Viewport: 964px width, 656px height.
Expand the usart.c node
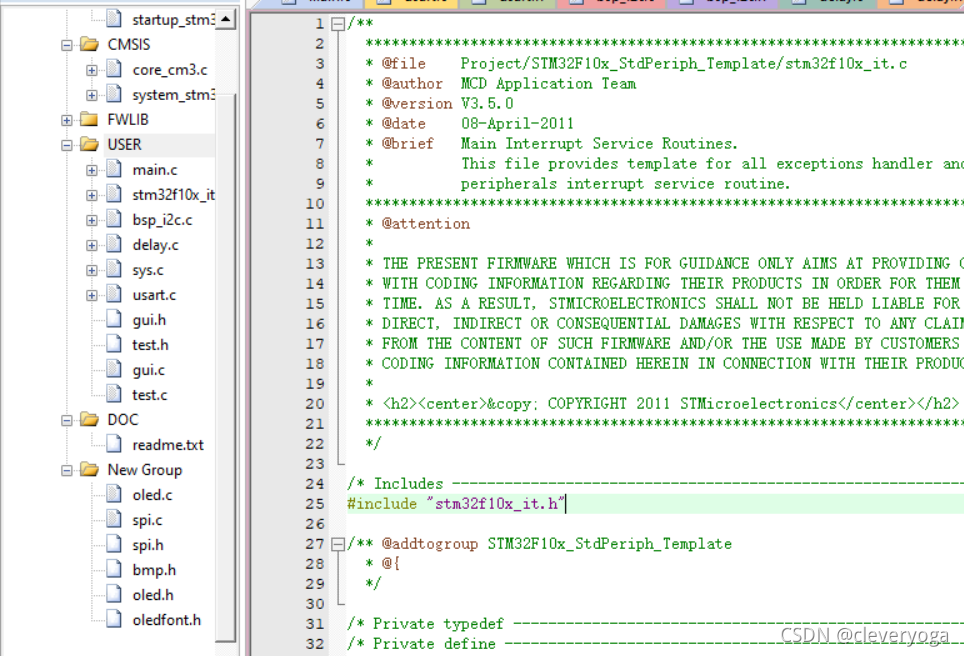pos(92,296)
